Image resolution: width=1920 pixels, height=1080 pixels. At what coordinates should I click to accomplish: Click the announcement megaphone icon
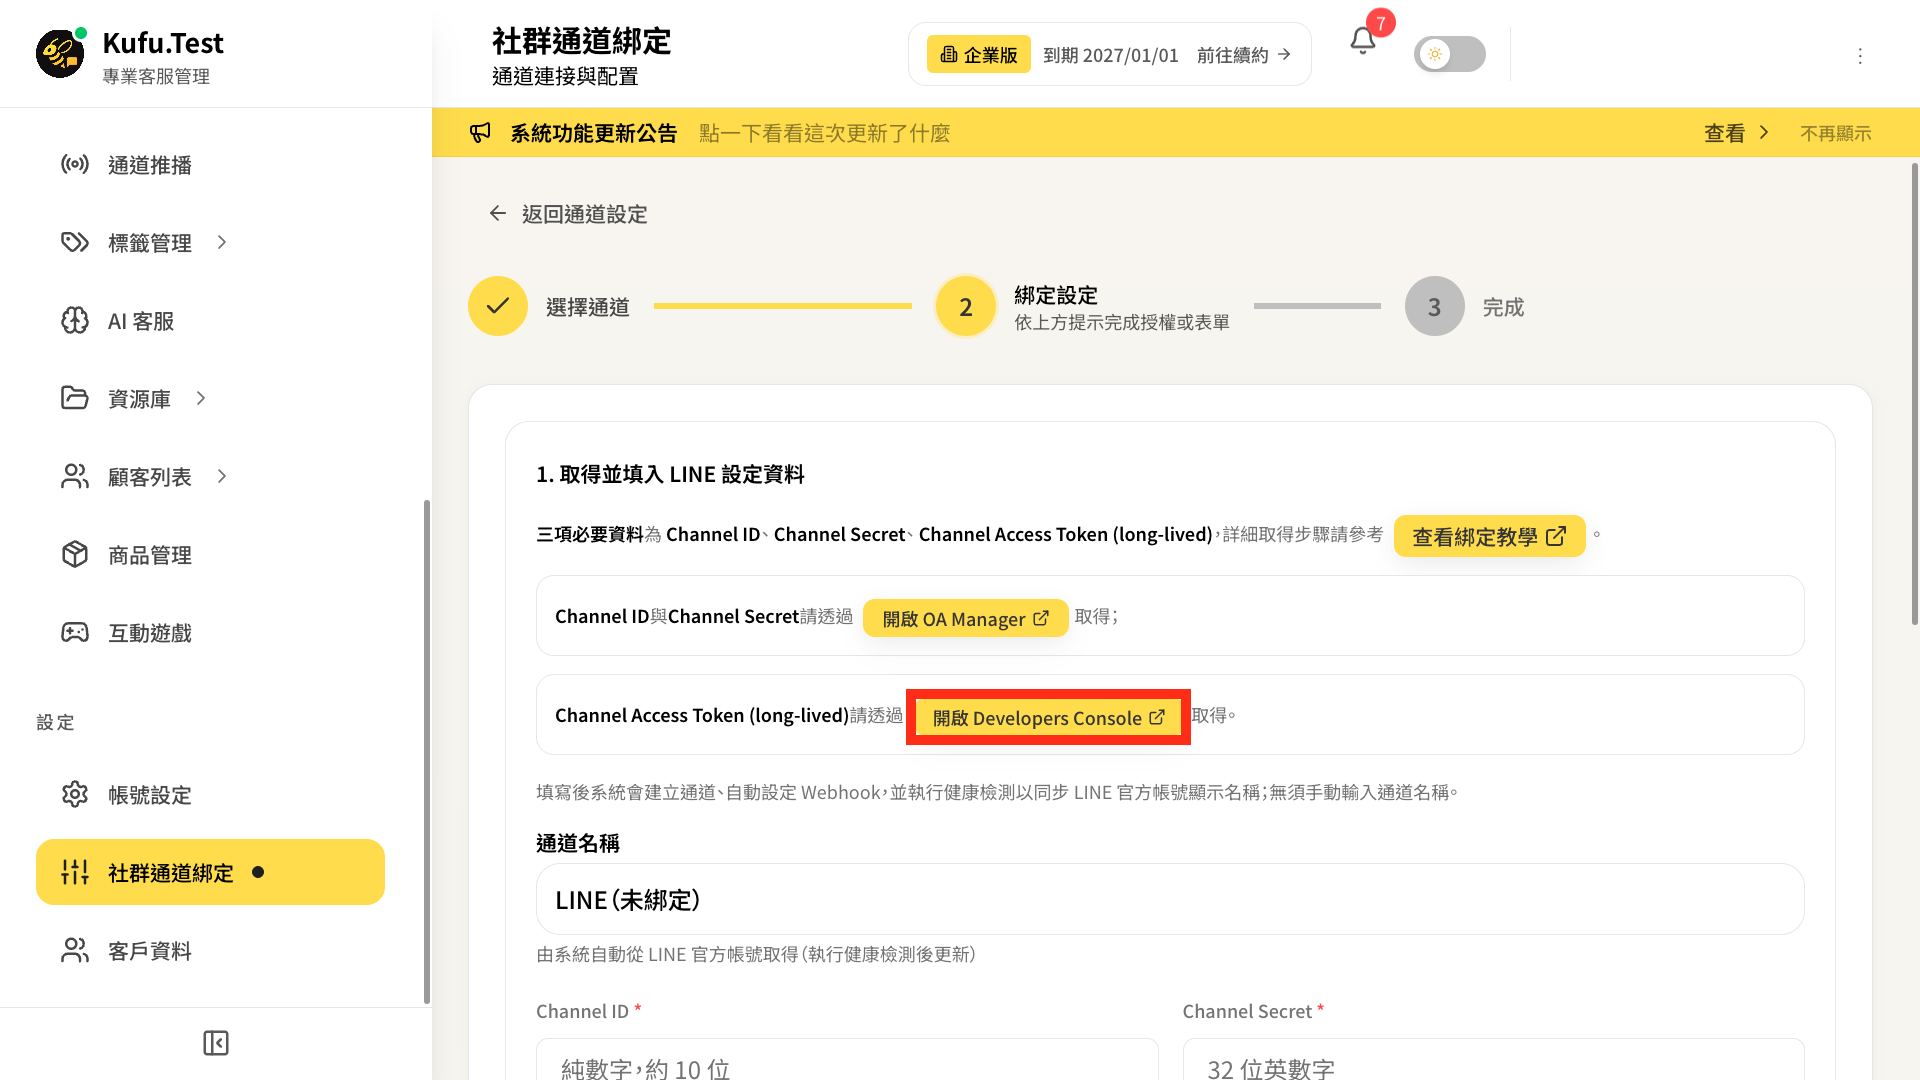[x=481, y=133]
